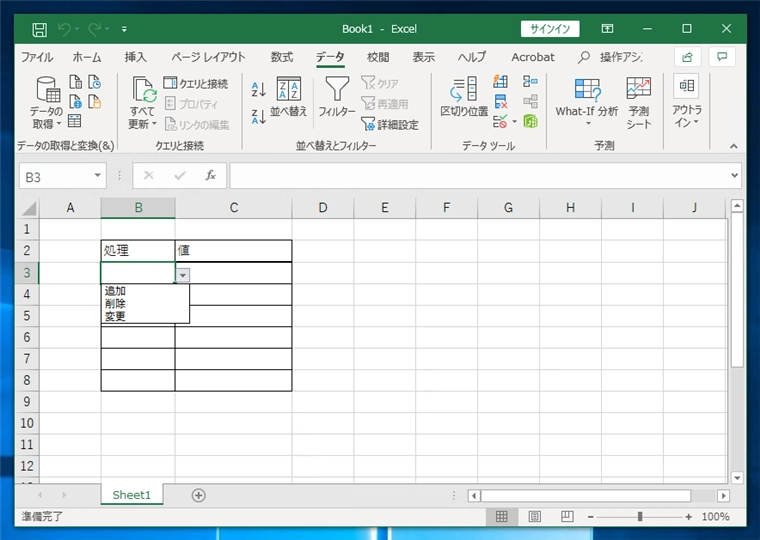Open the Name Box dropdown arrow

pos(97,175)
